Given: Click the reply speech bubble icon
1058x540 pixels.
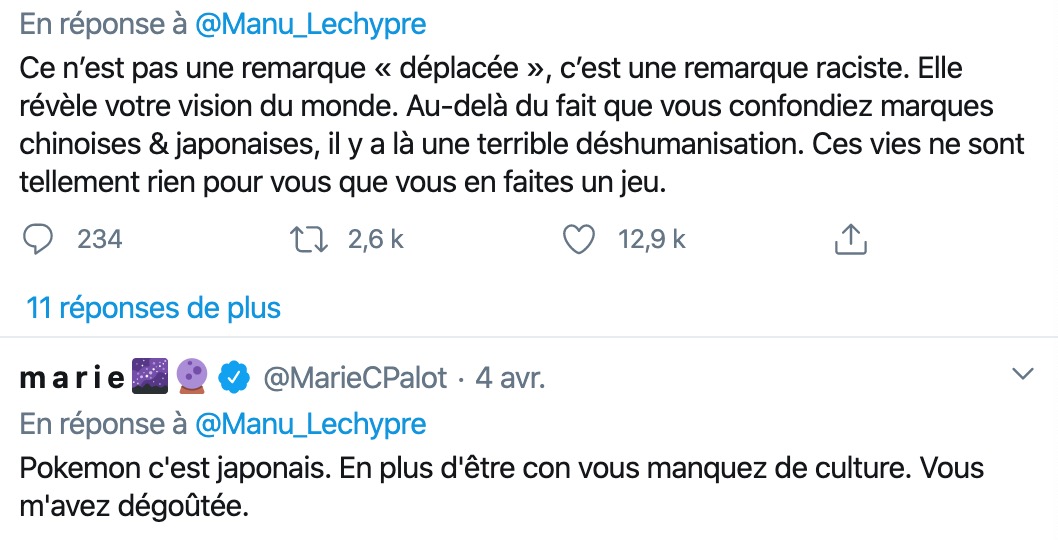Looking at the screenshot, I should coord(39,239).
